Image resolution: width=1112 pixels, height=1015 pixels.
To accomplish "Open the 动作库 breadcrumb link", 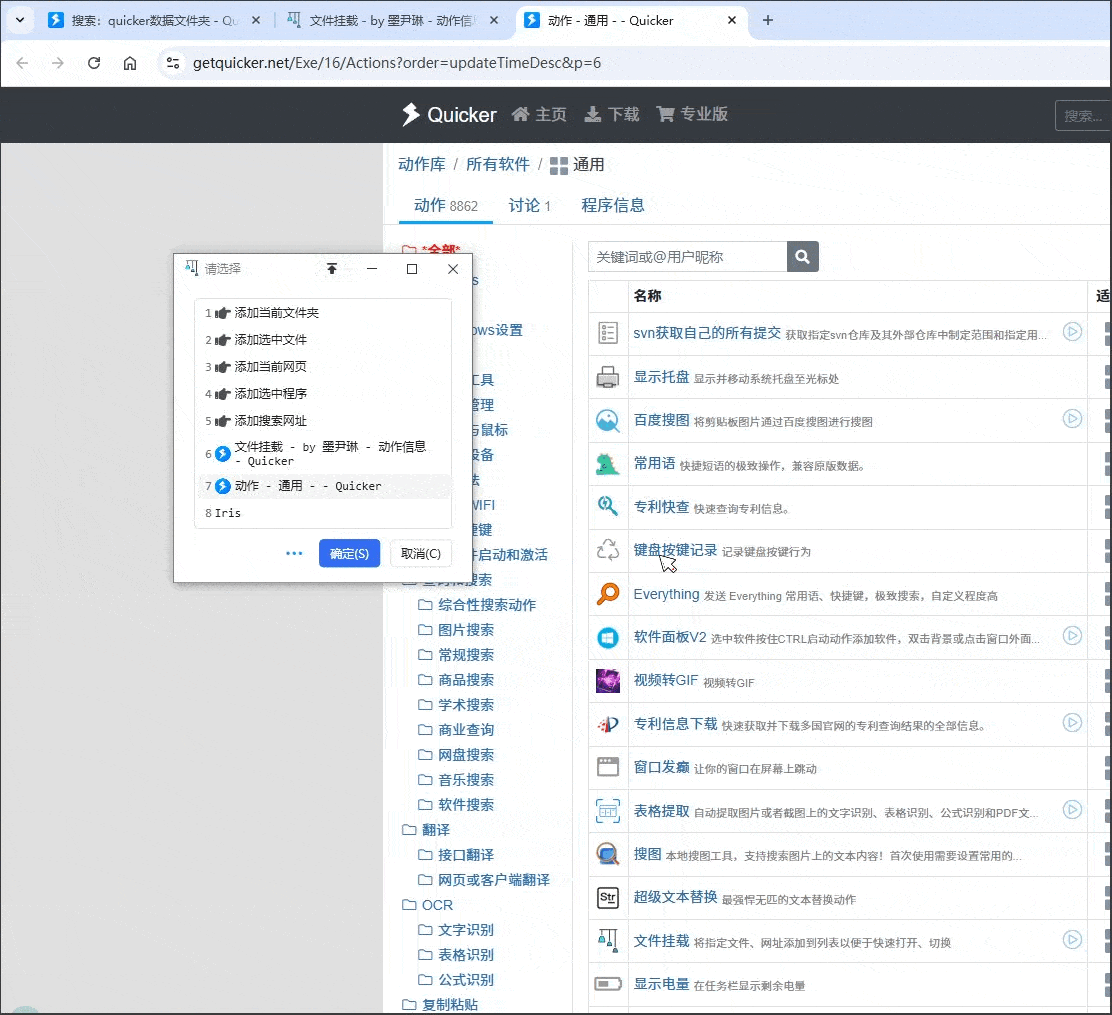I will (422, 165).
